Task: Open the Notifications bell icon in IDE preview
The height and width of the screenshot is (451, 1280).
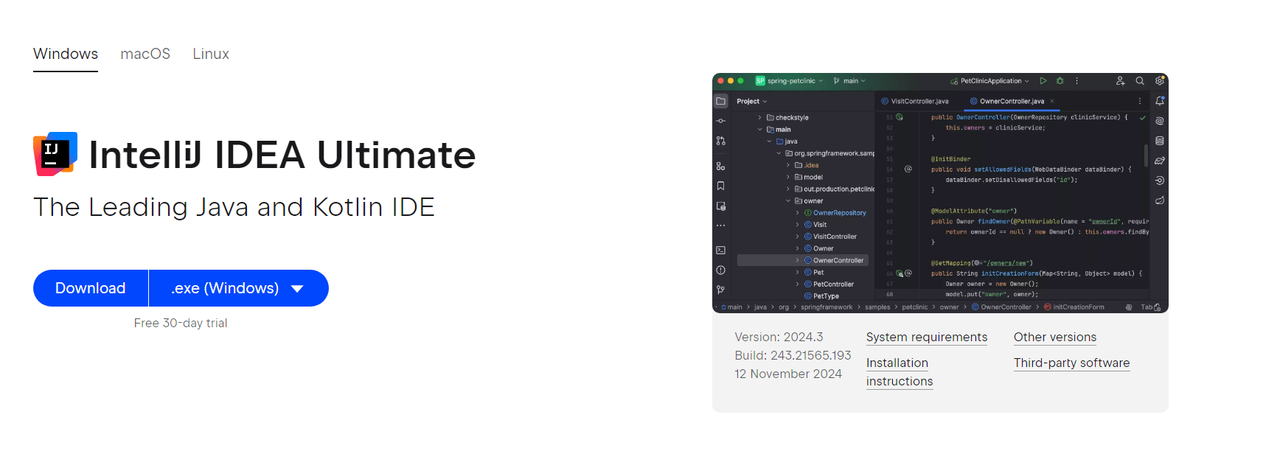Action: [x=1159, y=101]
